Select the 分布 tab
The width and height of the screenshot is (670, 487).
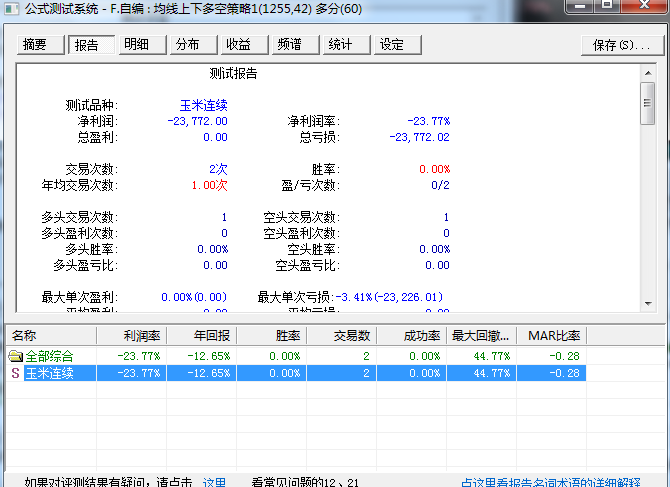[188, 45]
